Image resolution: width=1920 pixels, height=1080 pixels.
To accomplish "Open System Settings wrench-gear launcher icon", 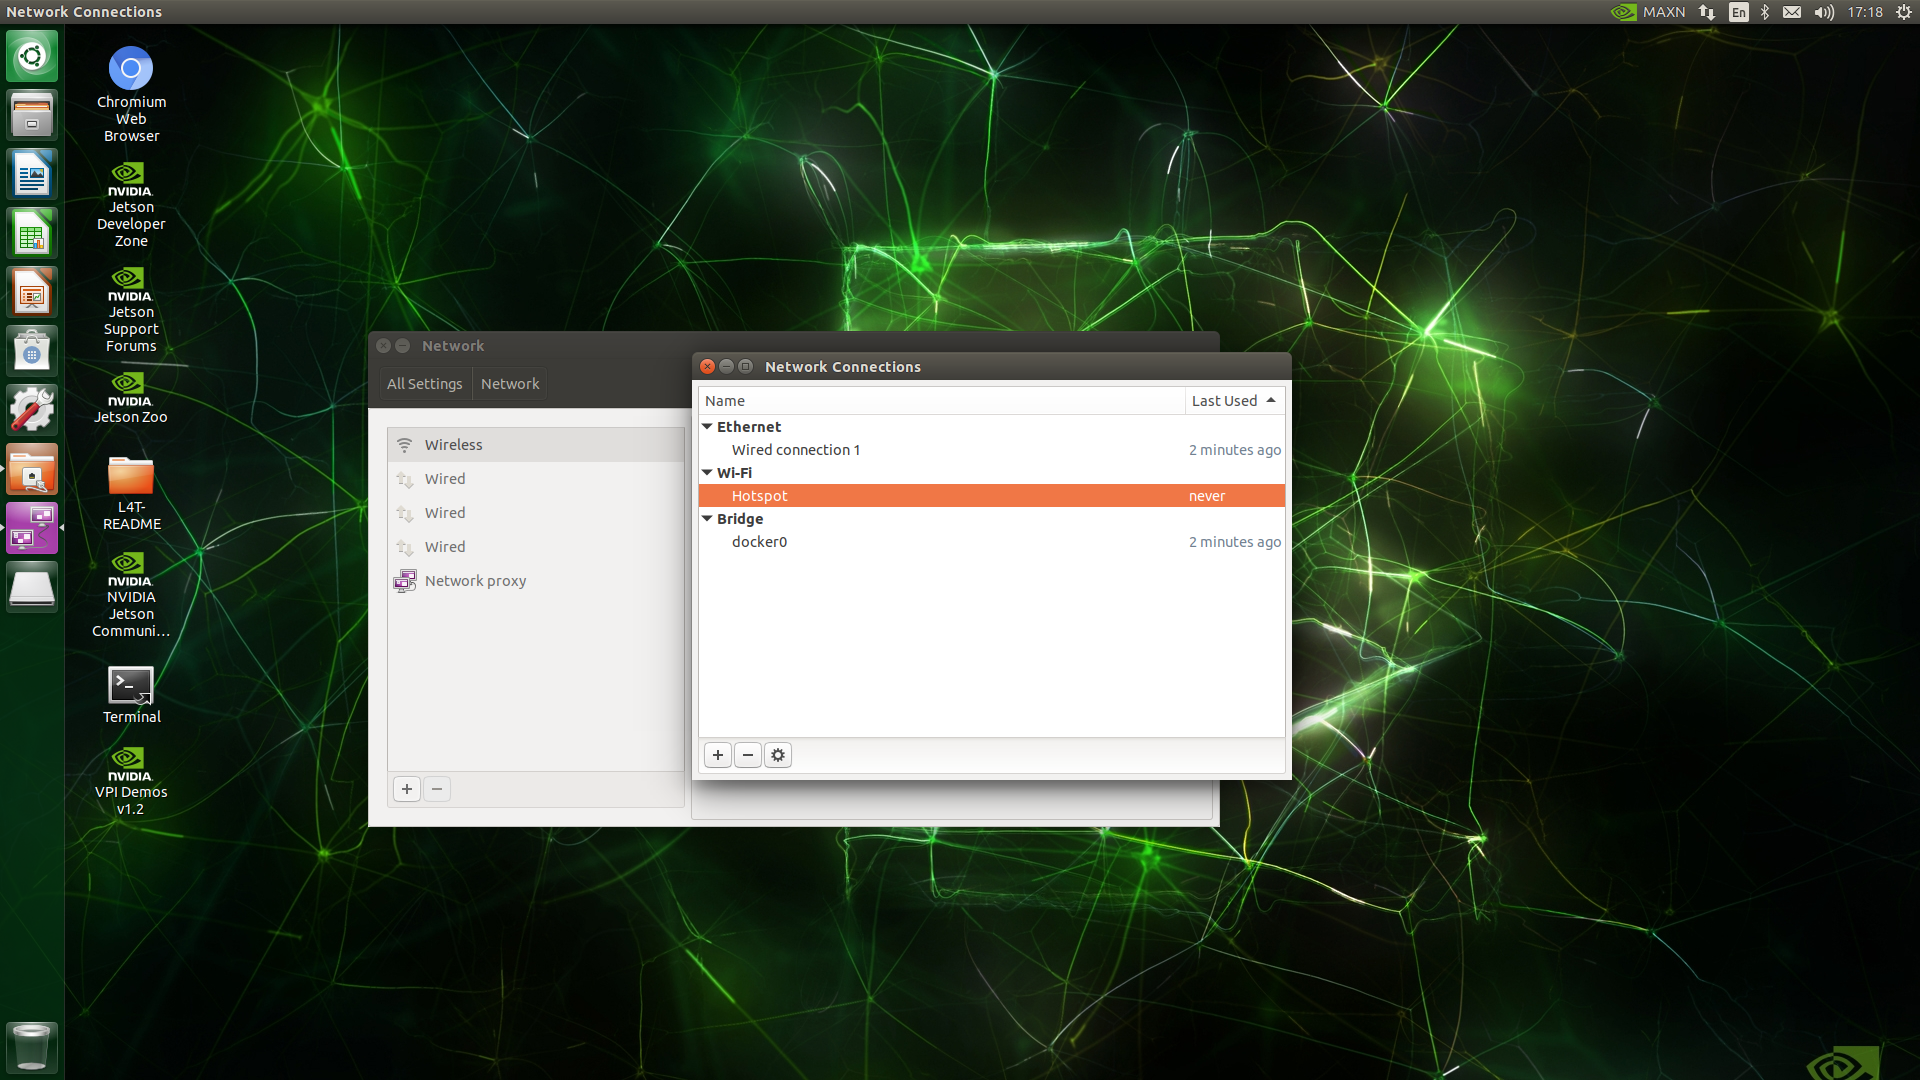I will coord(32,410).
